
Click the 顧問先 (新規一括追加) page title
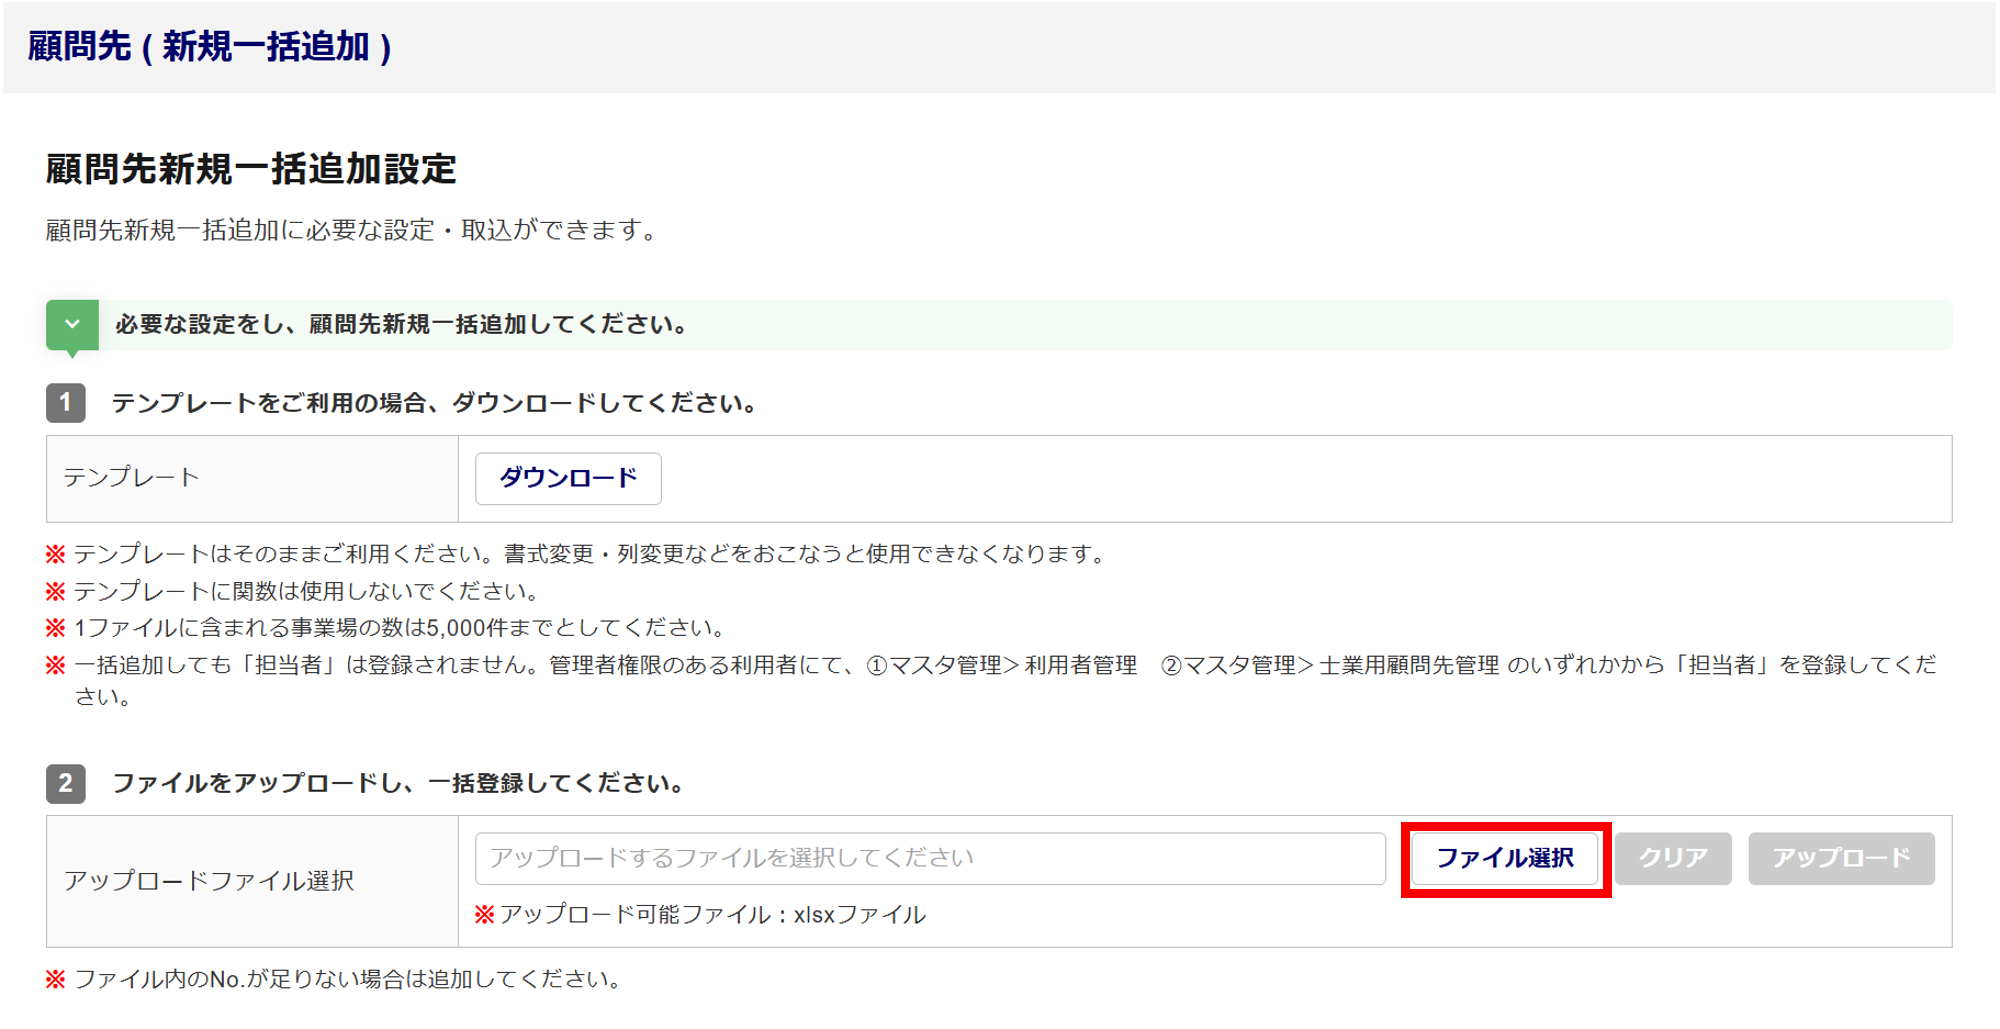pos(209,47)
